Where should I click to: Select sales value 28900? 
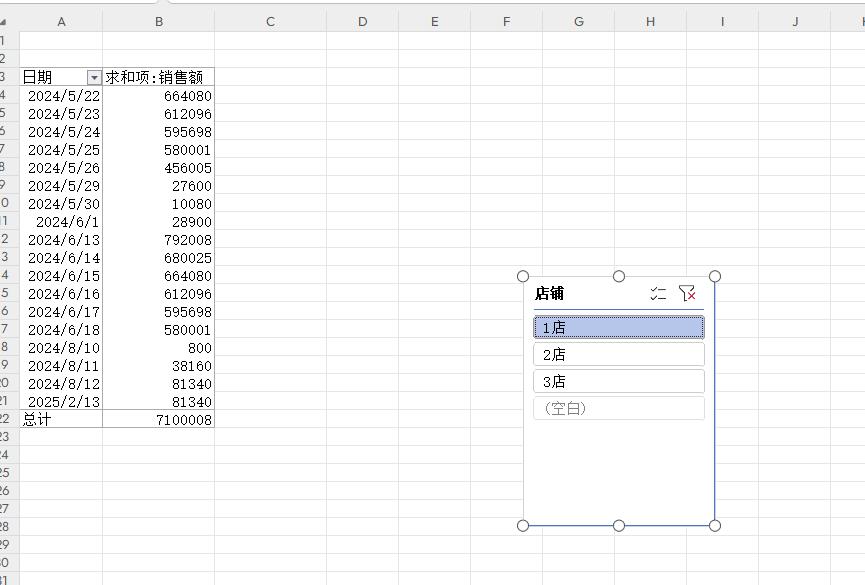[159, 222]
